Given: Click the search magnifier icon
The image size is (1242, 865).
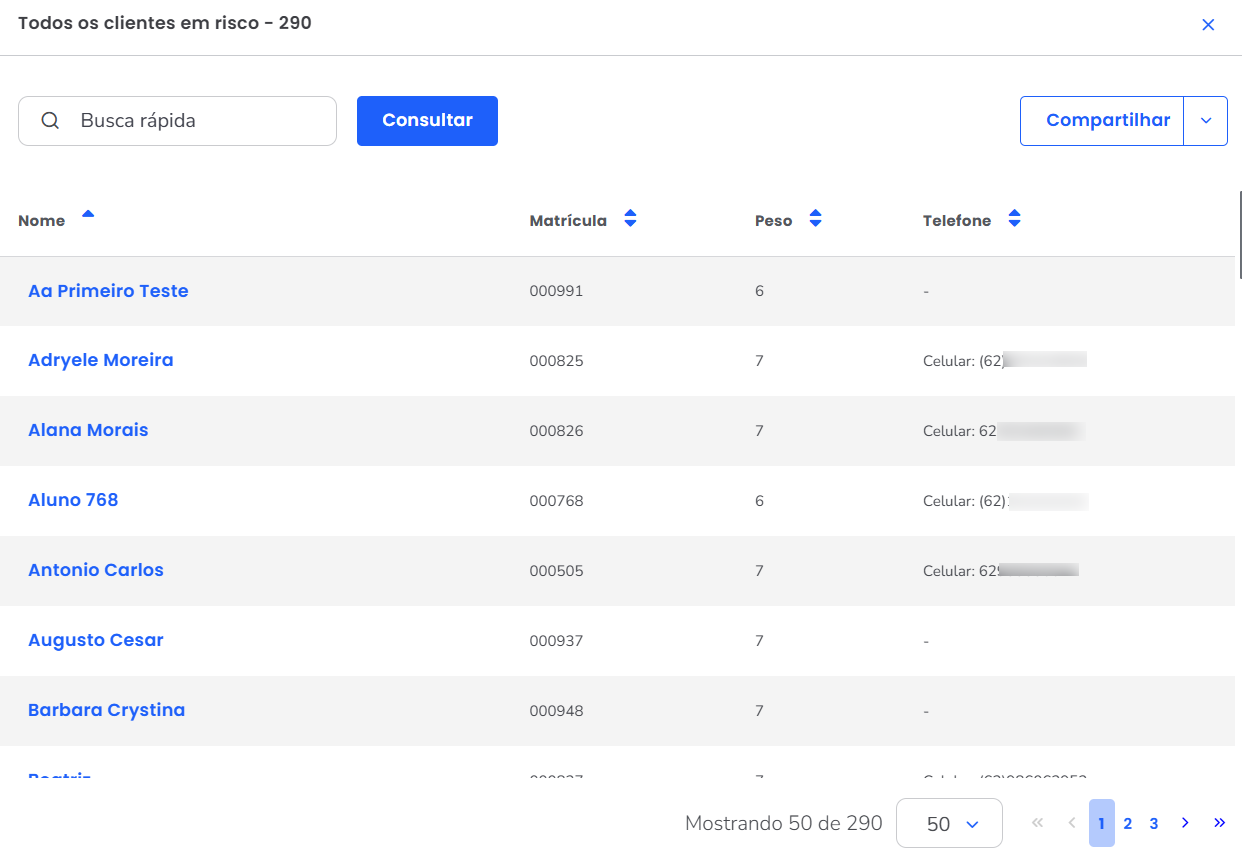Looking at the screenshot, I should point(50,121).
